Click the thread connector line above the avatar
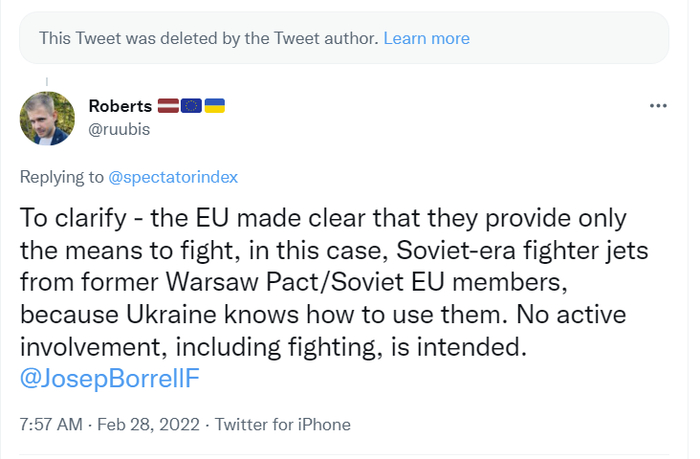This screenshot has height=459, width=700. click(x=47, y=80)
